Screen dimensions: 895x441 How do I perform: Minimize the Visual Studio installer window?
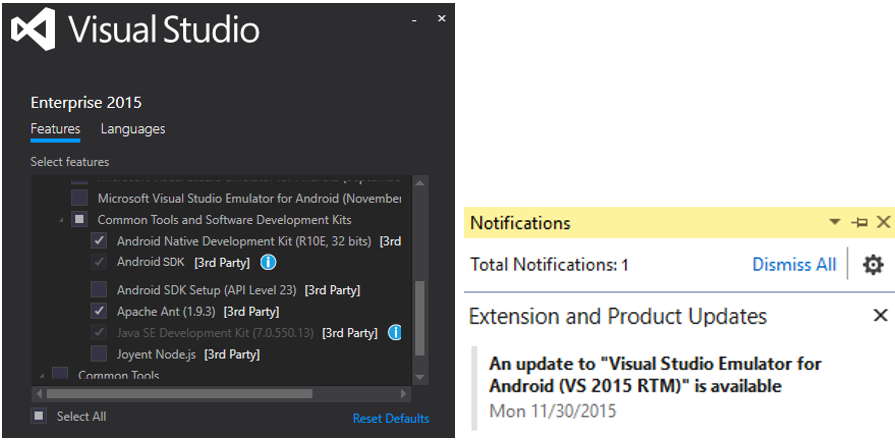click(414, 20)
